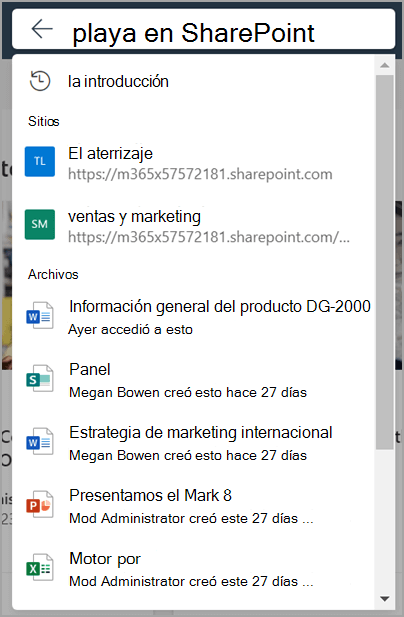The height and width of the screenshot is (617, 404).
Task: Click the PowerPoint icon for 'Presentamos el Mark 8'
Action: pos(40,504)
